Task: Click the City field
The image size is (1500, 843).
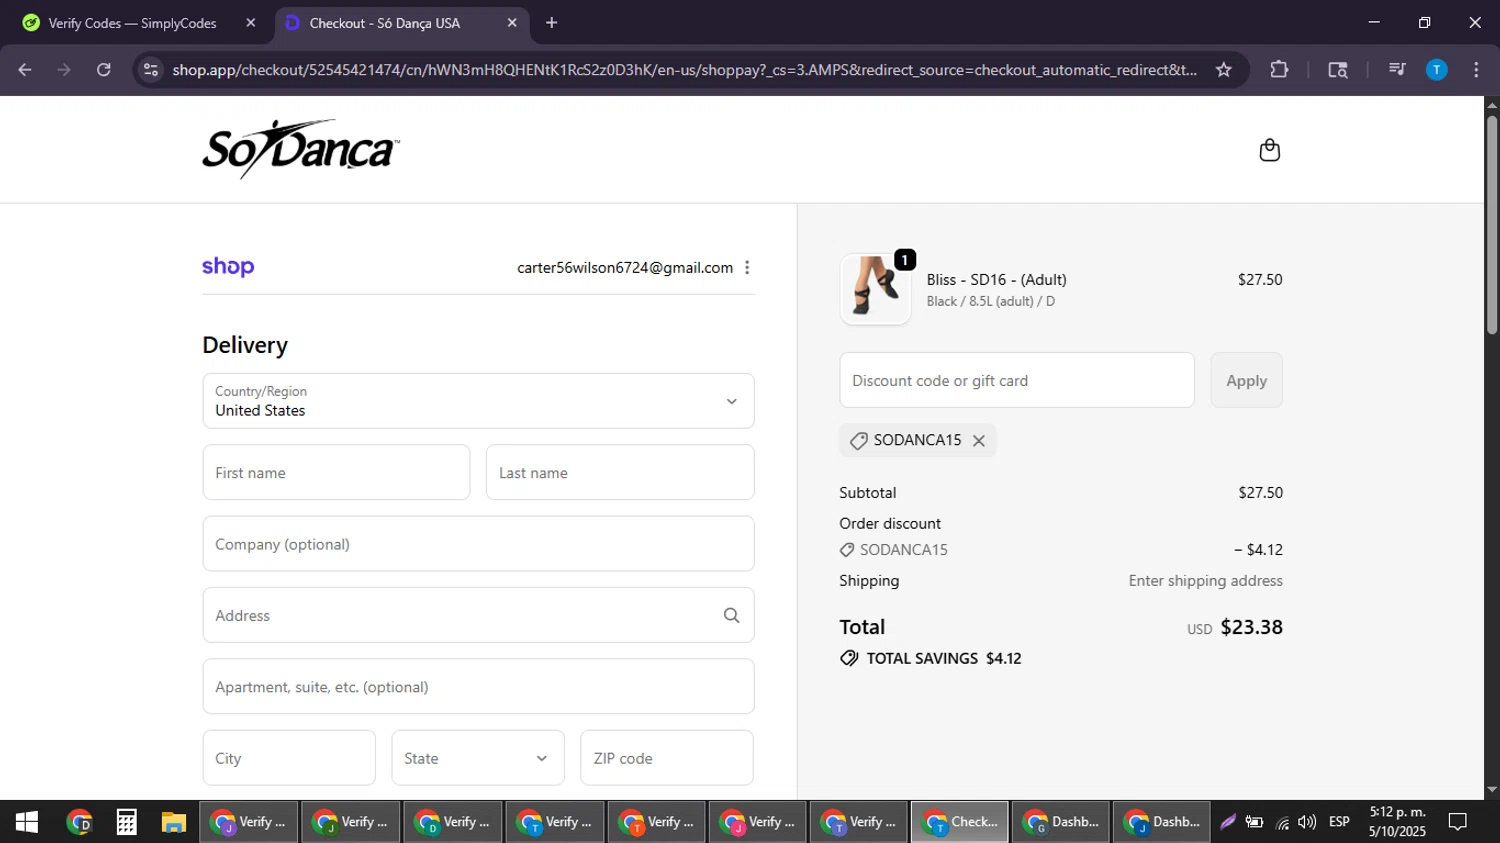Action: pyautogui.click(x=289, y=758)
